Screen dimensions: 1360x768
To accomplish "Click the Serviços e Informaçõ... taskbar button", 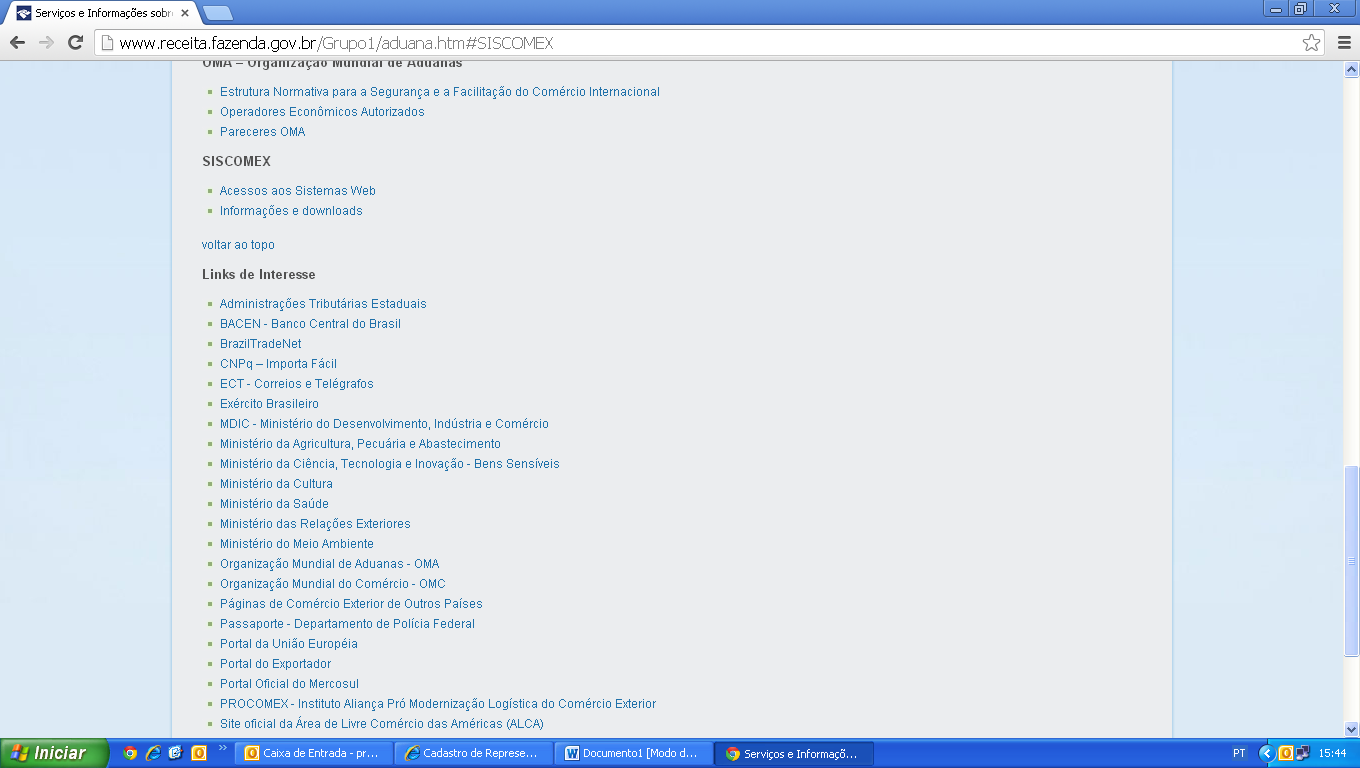I will coord(794,753).
